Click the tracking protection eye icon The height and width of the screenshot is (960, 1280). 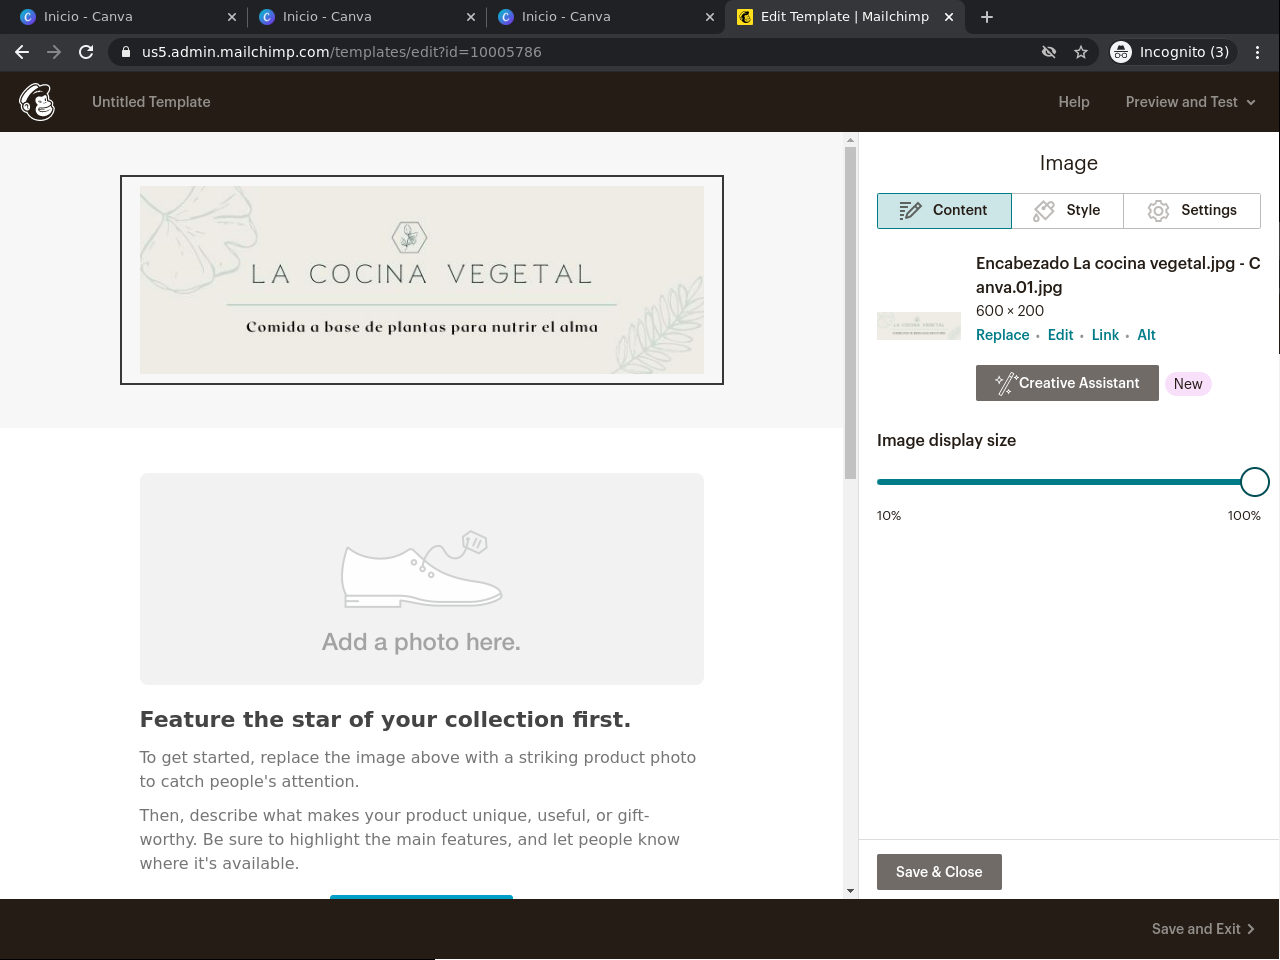pos(1049,52)
